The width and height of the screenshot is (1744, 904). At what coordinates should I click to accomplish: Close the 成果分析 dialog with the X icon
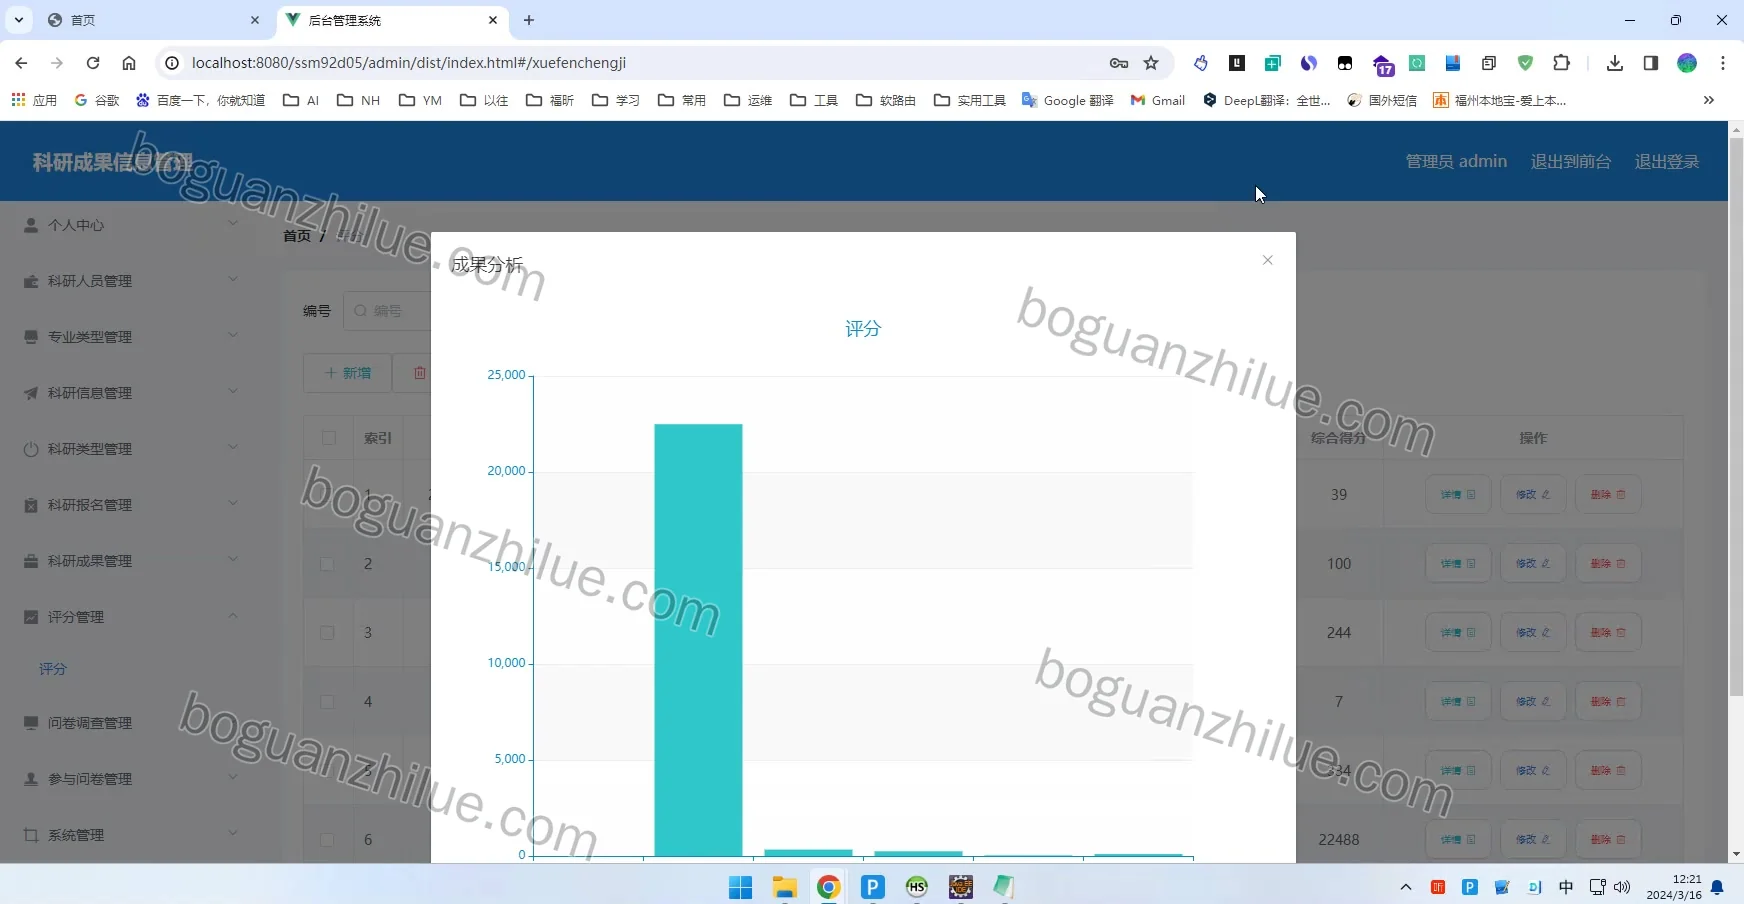click(1267, 260)
